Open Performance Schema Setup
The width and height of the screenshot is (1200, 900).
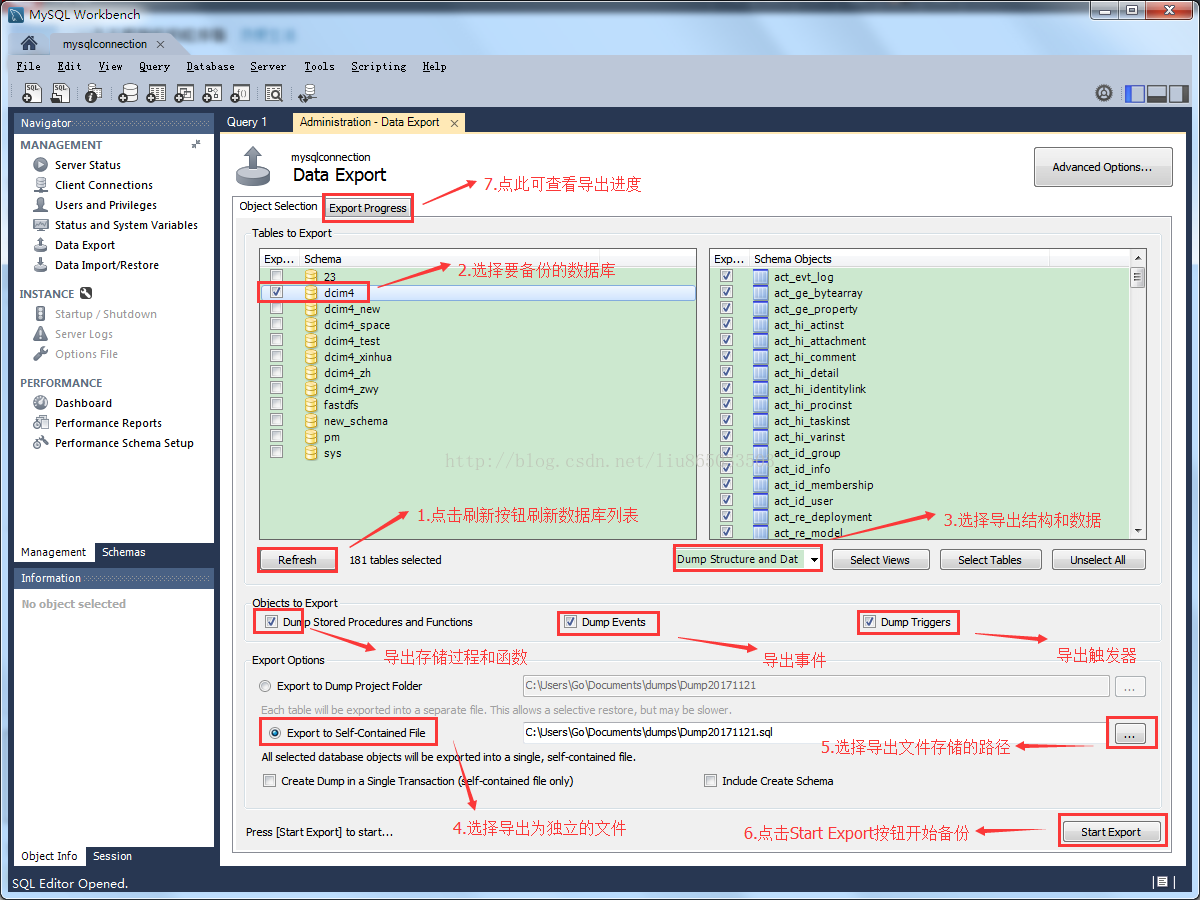[124, 443]
